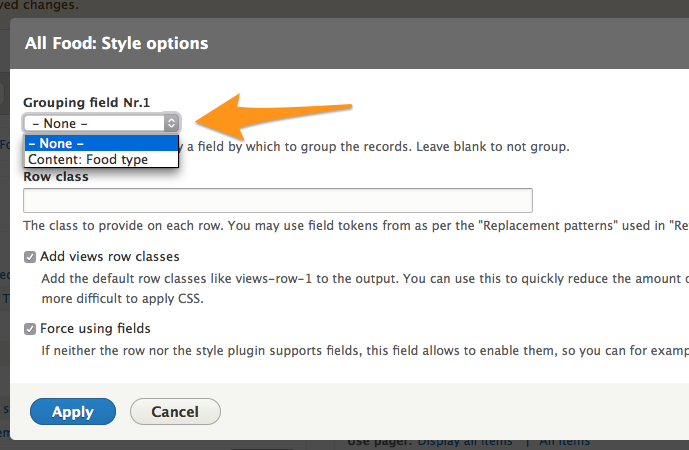Viewport: 689px width, 450px height.
Task: Click the "Row class" field label
Action: coord(56,177)
